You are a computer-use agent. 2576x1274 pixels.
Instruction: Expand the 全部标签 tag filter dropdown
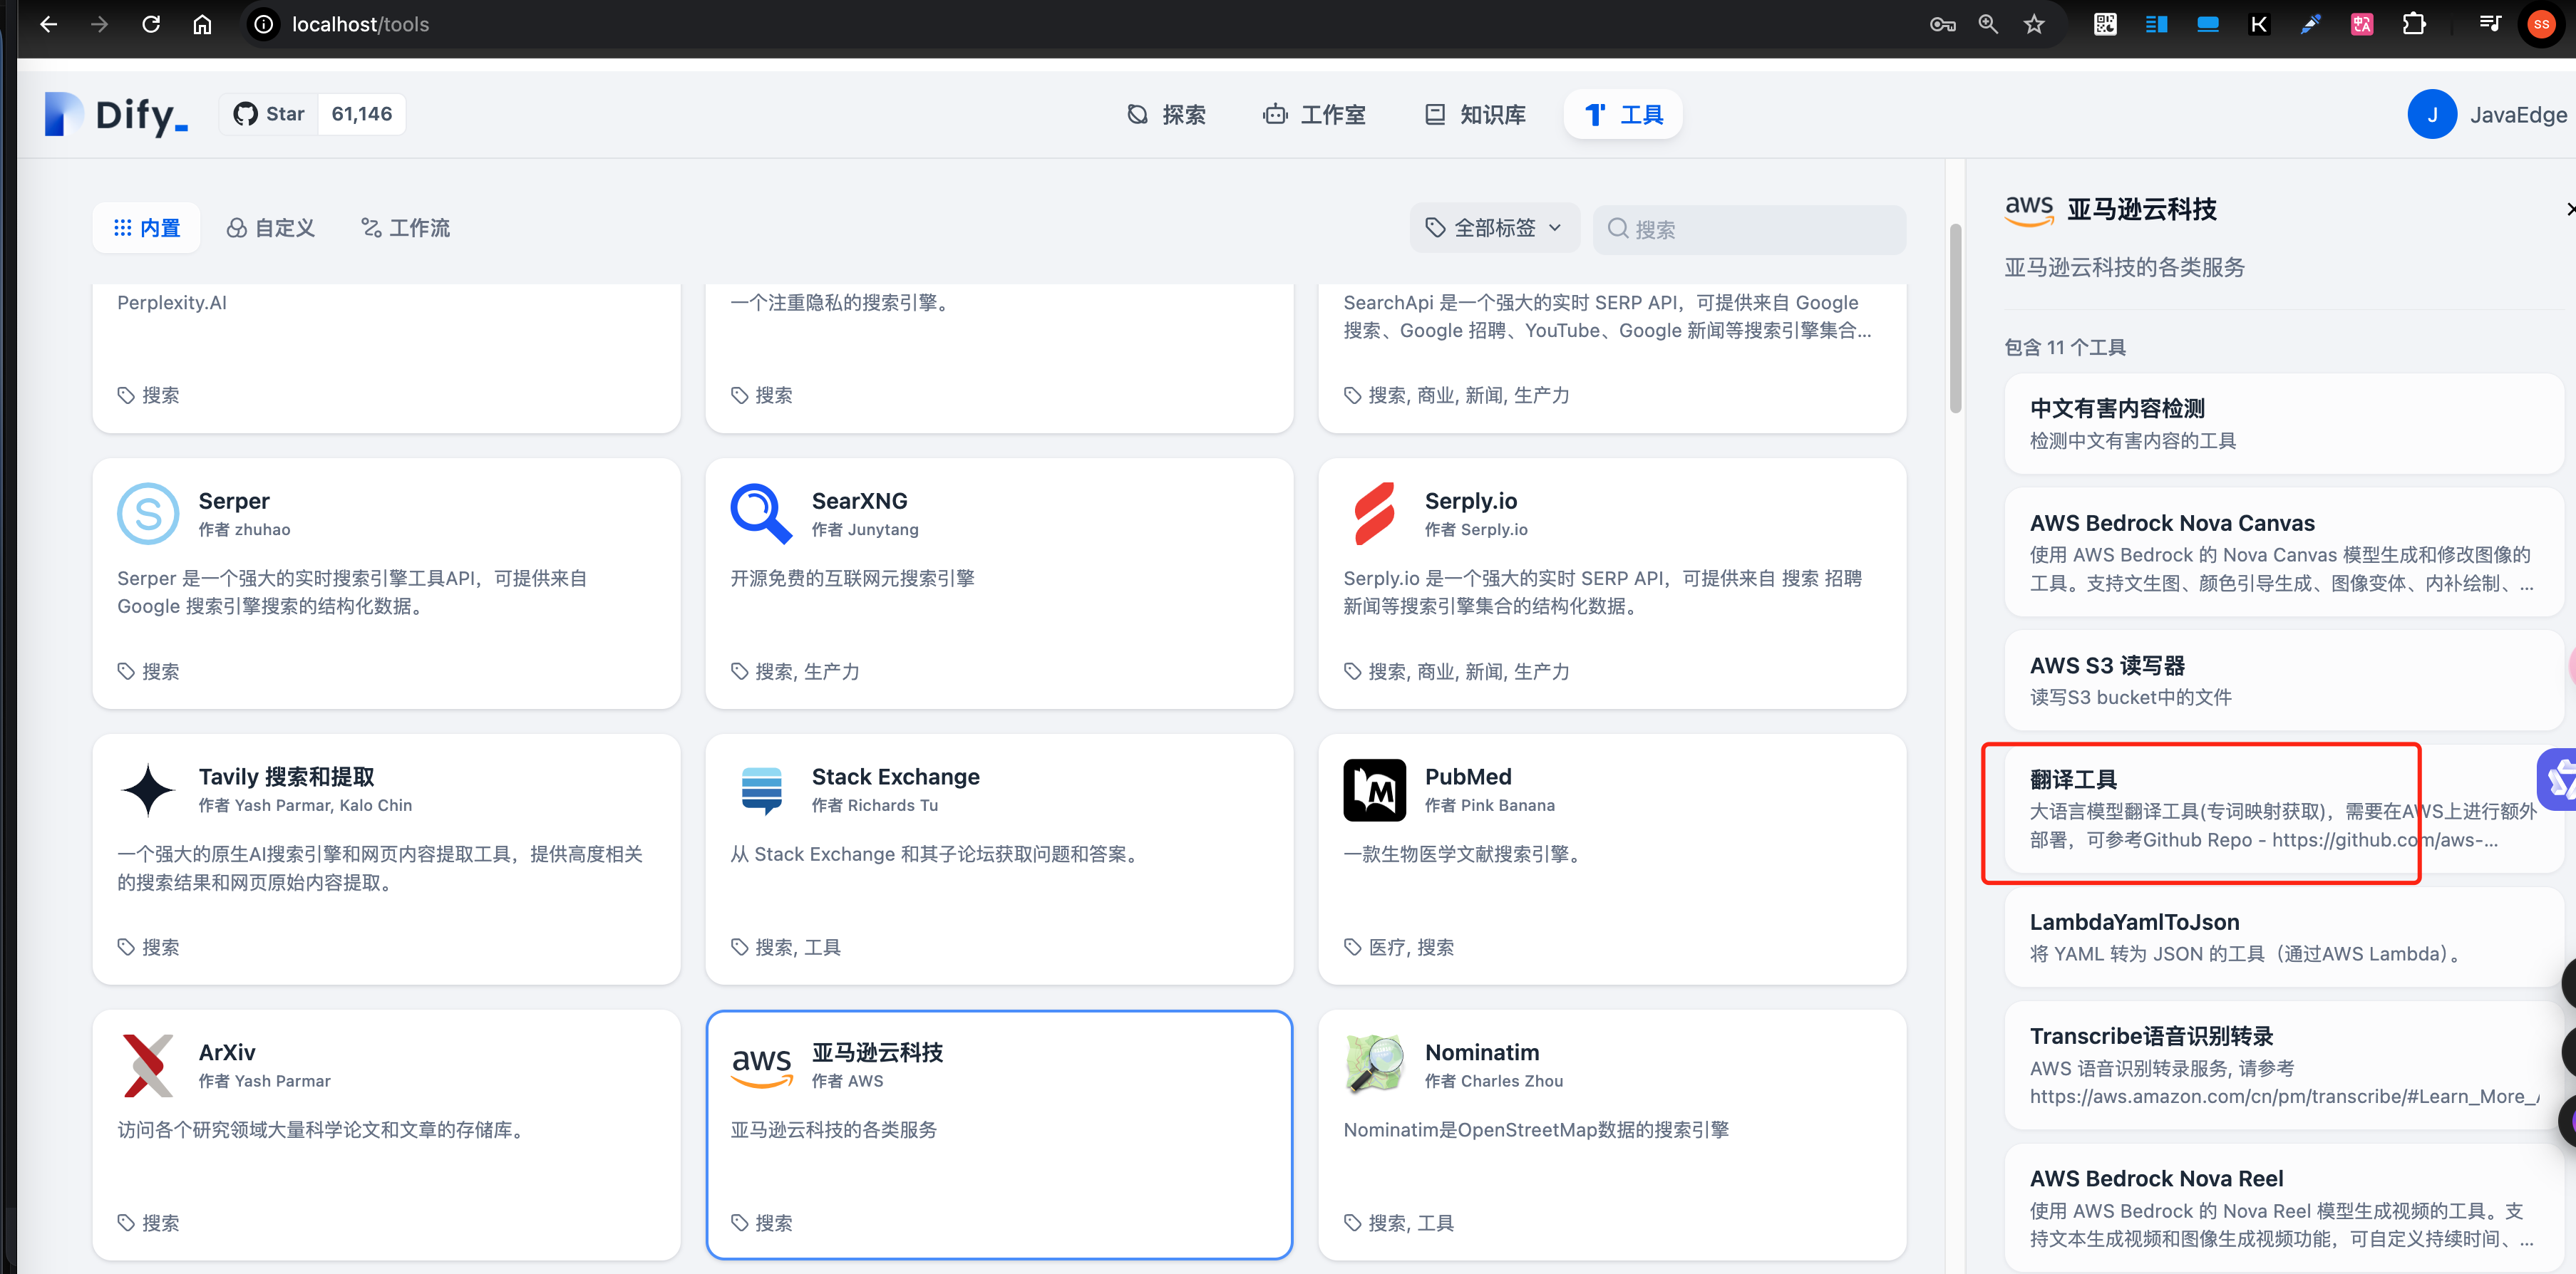coord(1494,228)
